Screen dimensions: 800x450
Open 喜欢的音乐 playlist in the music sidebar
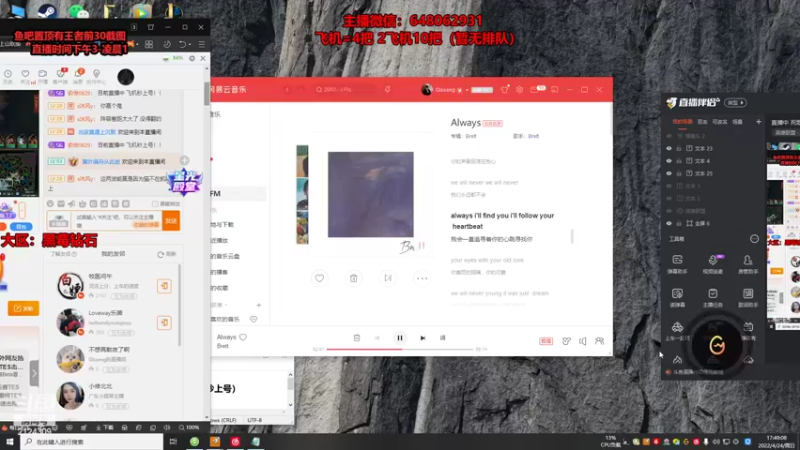[226, 319]
